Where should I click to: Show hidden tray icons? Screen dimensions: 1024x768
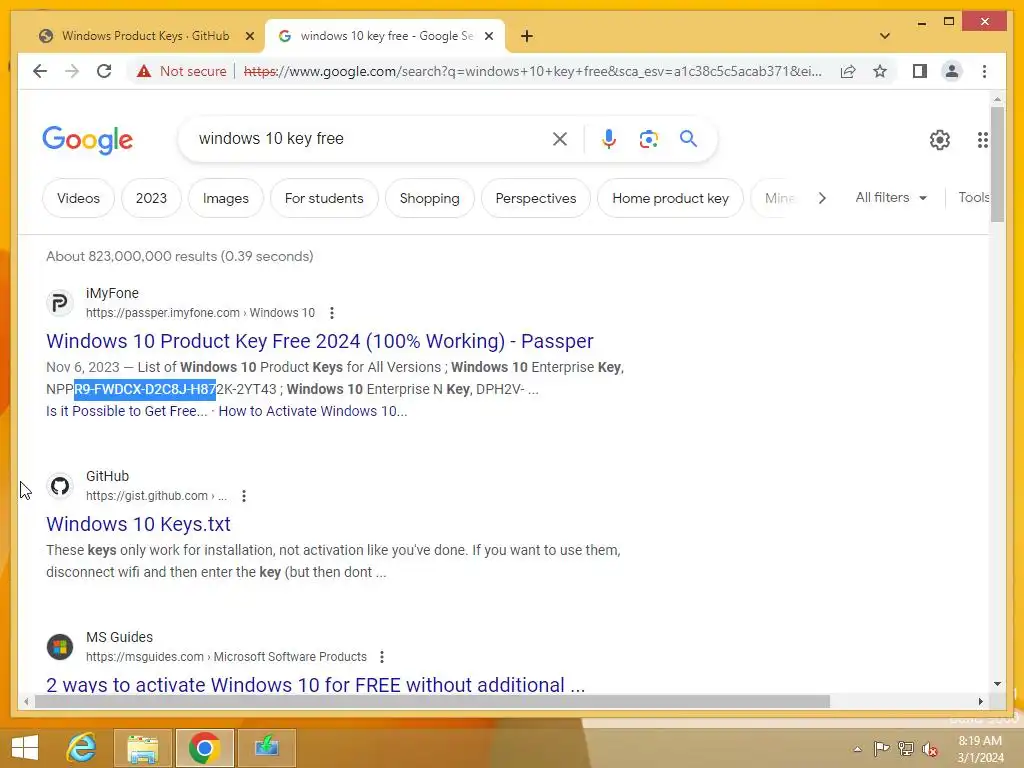[857, 749]
